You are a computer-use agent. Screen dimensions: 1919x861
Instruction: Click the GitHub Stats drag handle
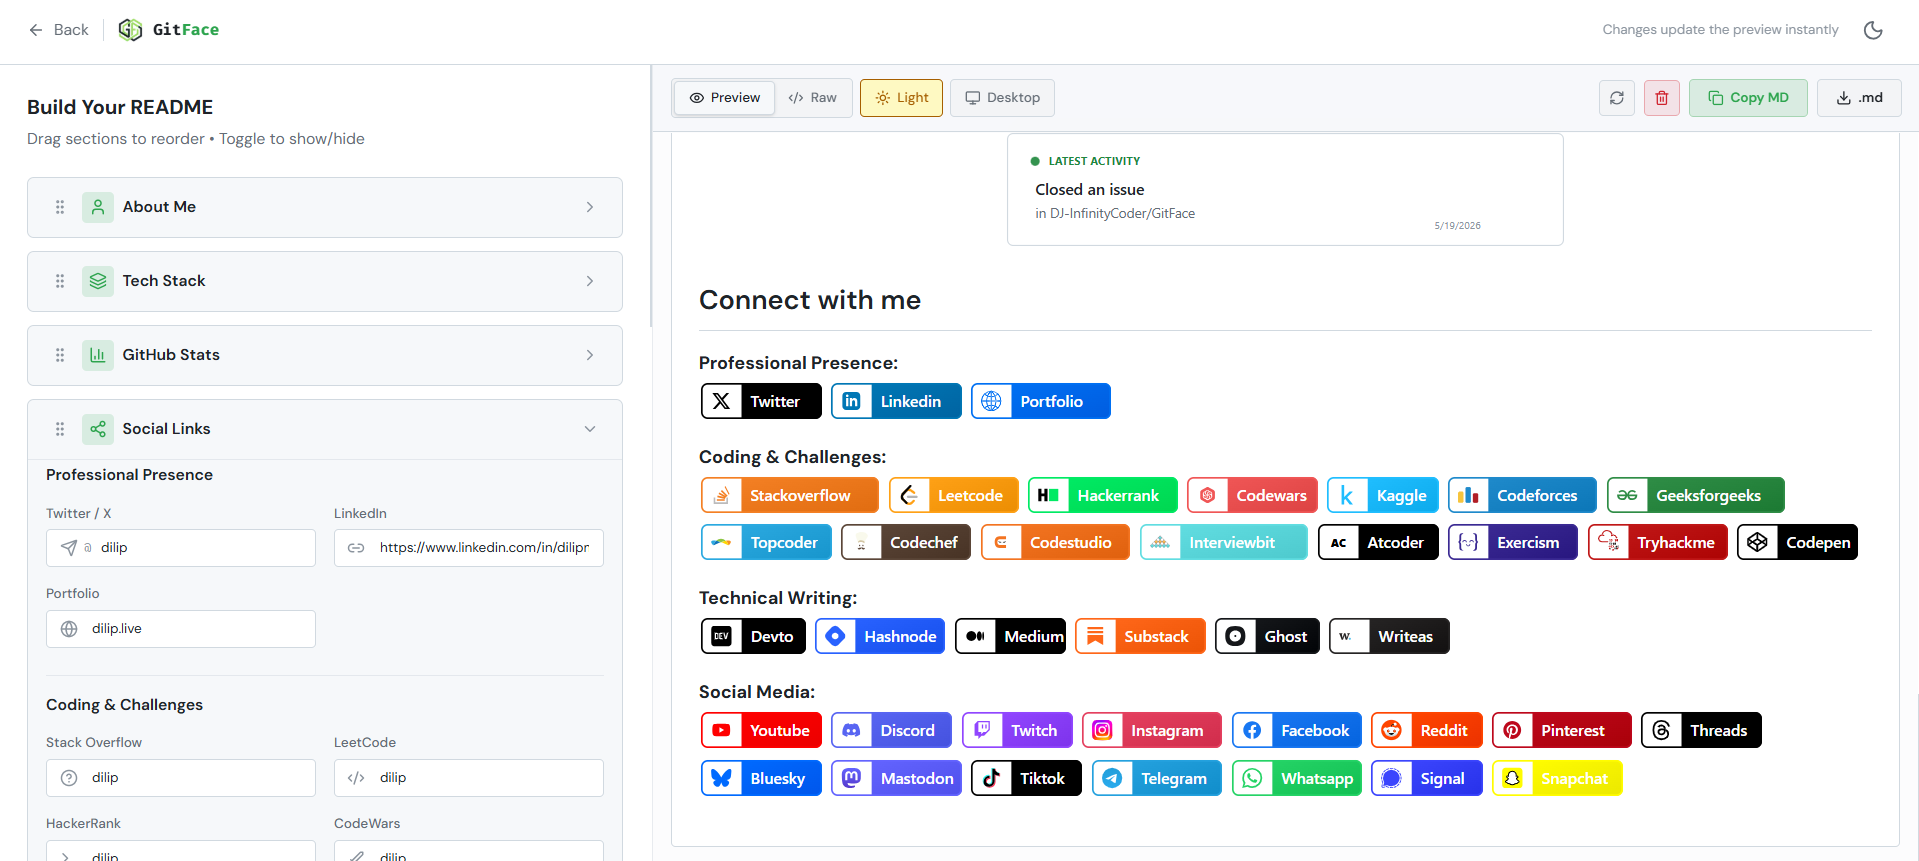(60, 355)
